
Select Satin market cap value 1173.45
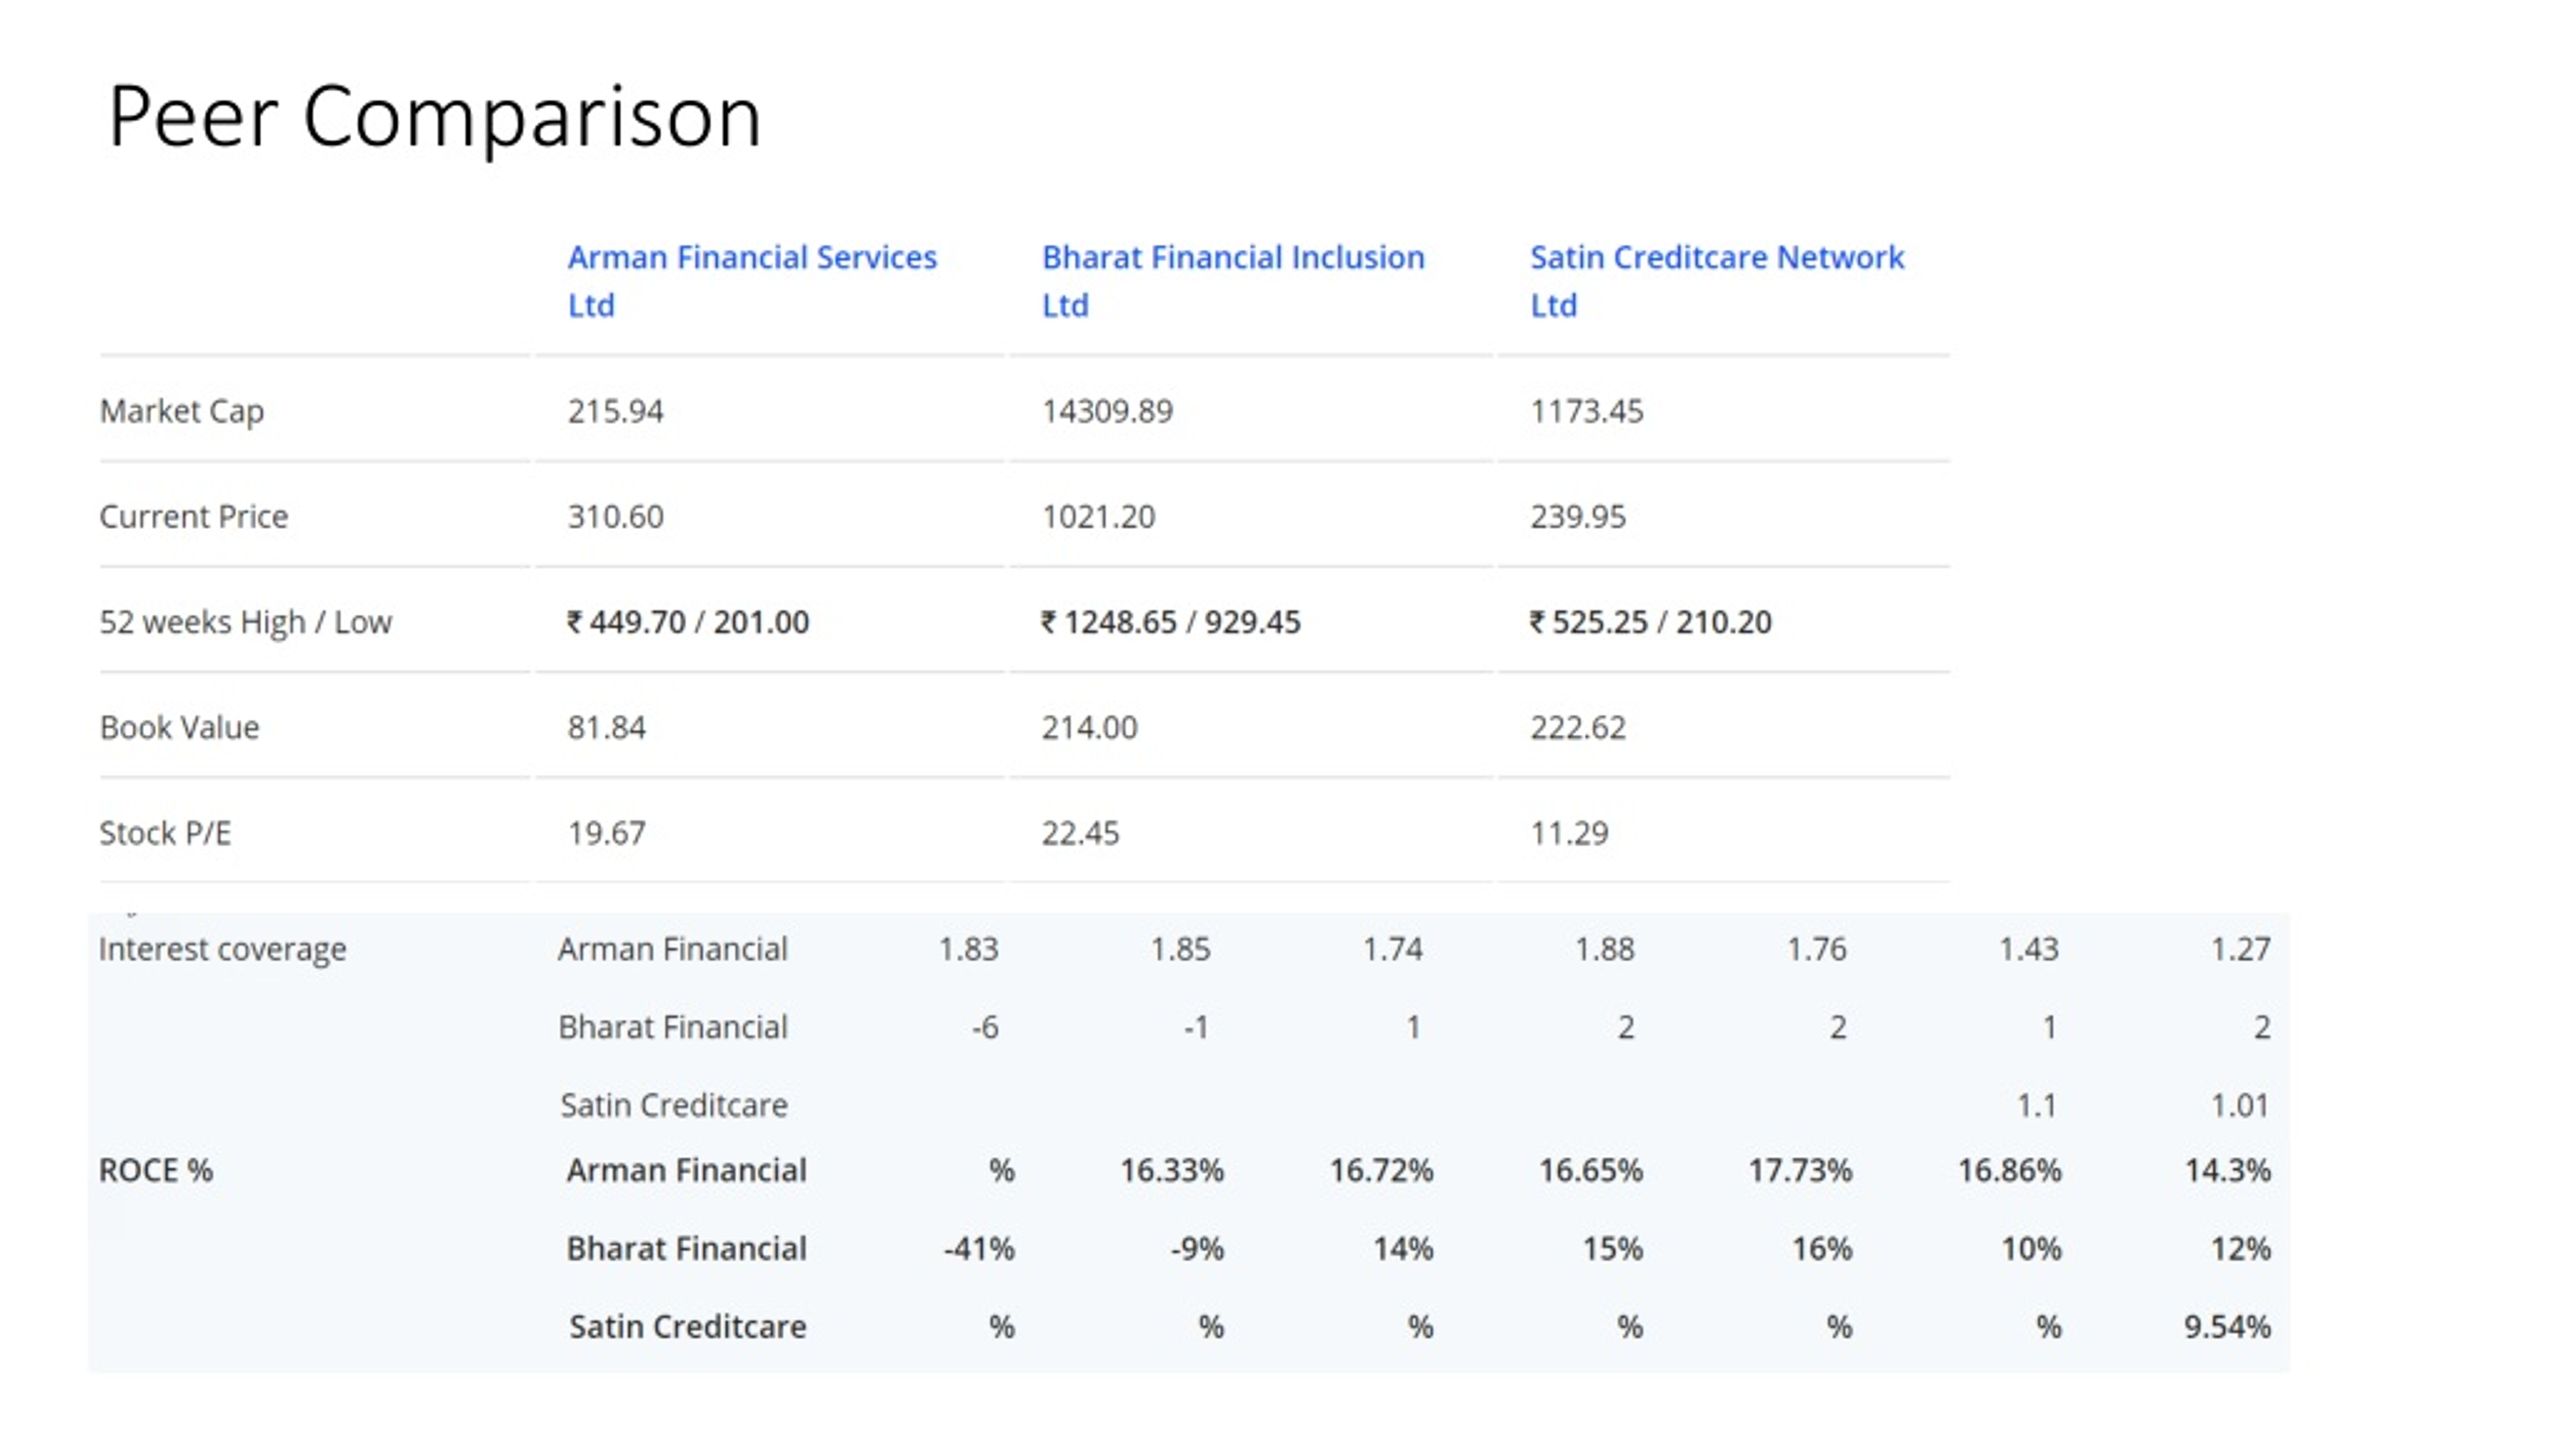[1587, 411]
